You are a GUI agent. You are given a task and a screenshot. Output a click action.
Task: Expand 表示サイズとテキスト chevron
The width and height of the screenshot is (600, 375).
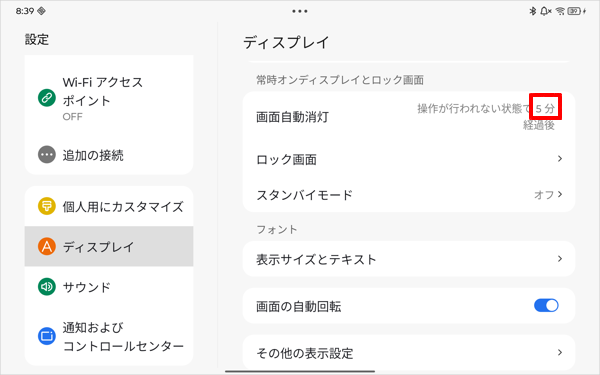click(x=560, y=259)
